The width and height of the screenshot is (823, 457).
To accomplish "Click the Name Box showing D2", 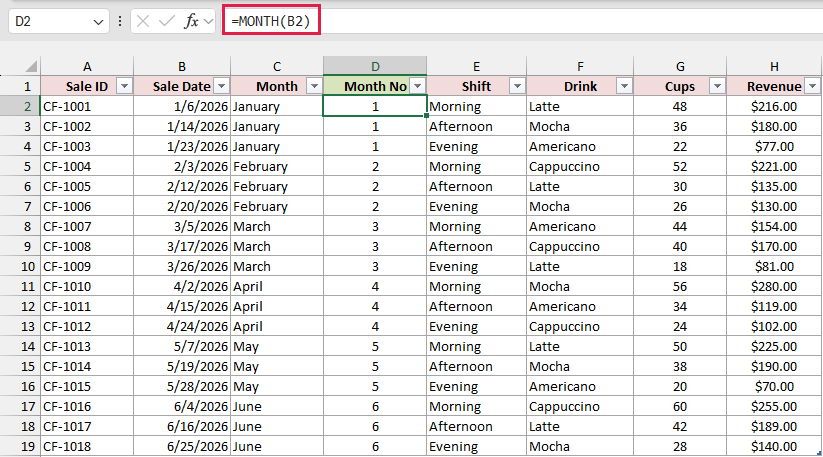I will pos(59,22).
